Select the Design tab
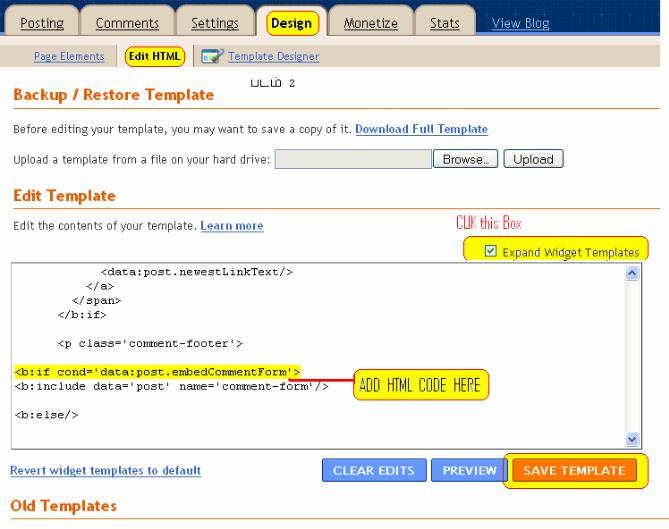The height and width of the screenshot is (529, 669). click(292, 23)
